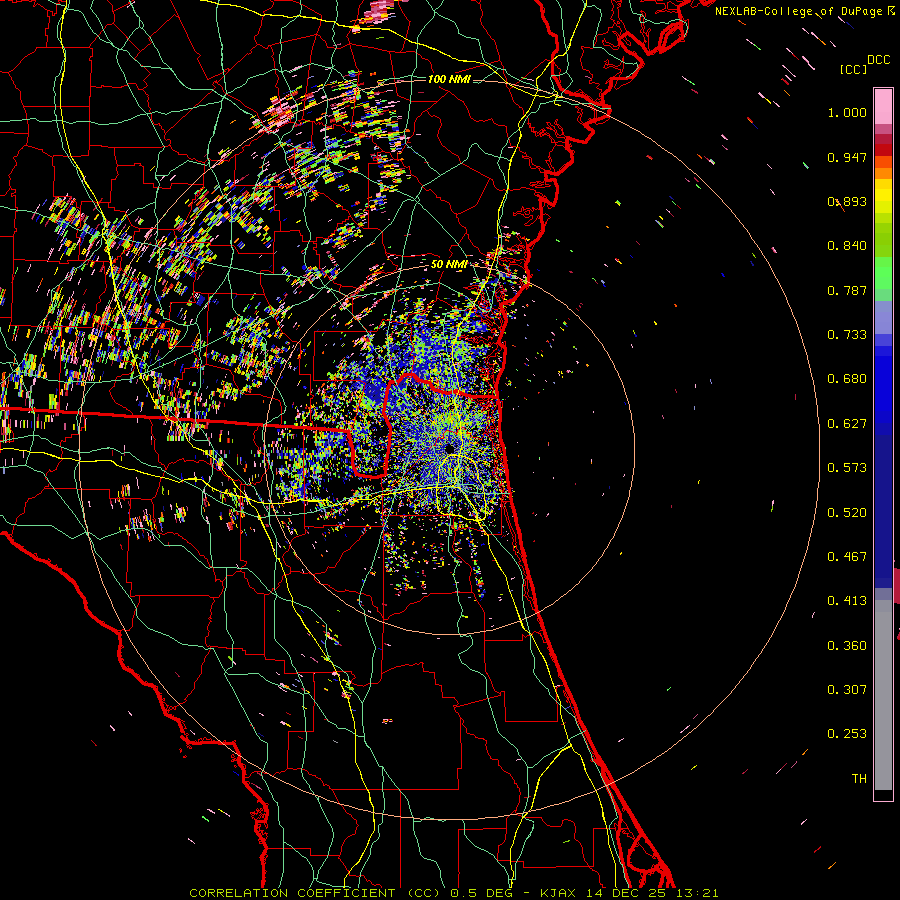Click the 0.520 value on the color scale
The width and height of the screenshot is (900, 900).
pyautogui.click(x=847, y=513)
